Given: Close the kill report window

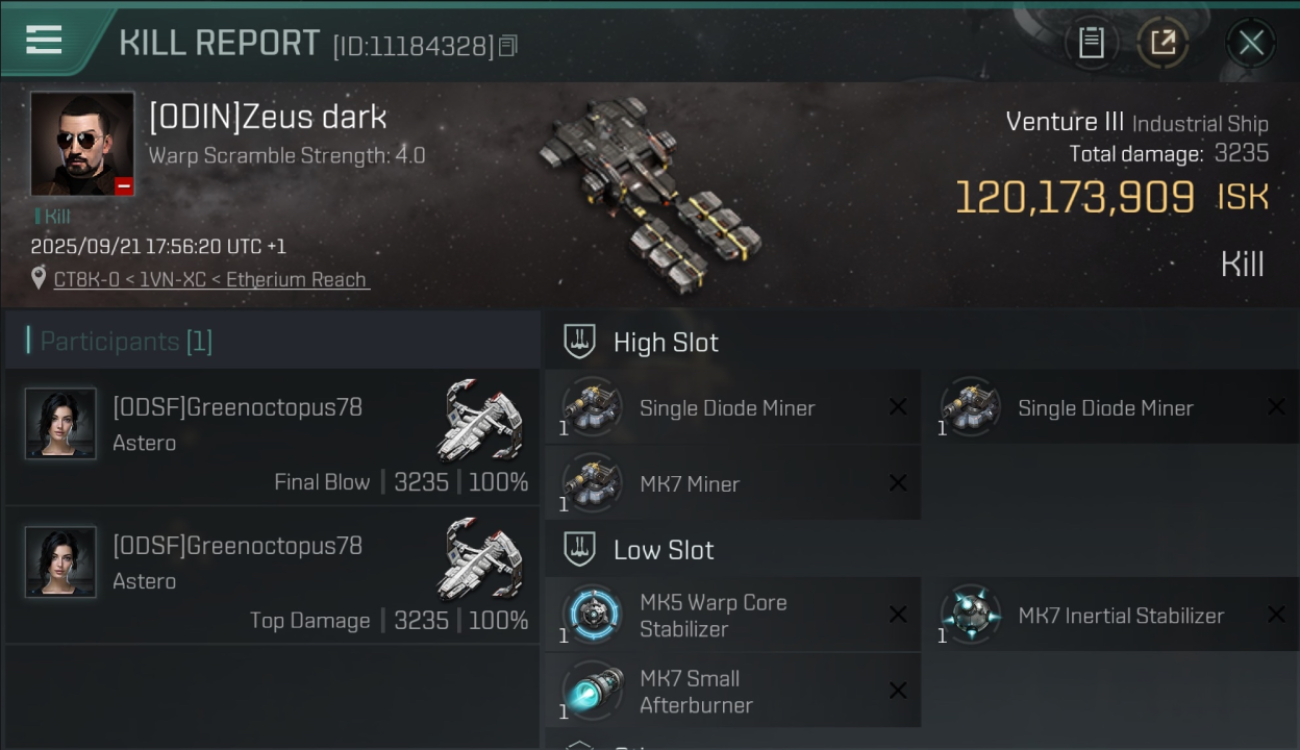Looking at the screenshot, I should point(1251,43).
